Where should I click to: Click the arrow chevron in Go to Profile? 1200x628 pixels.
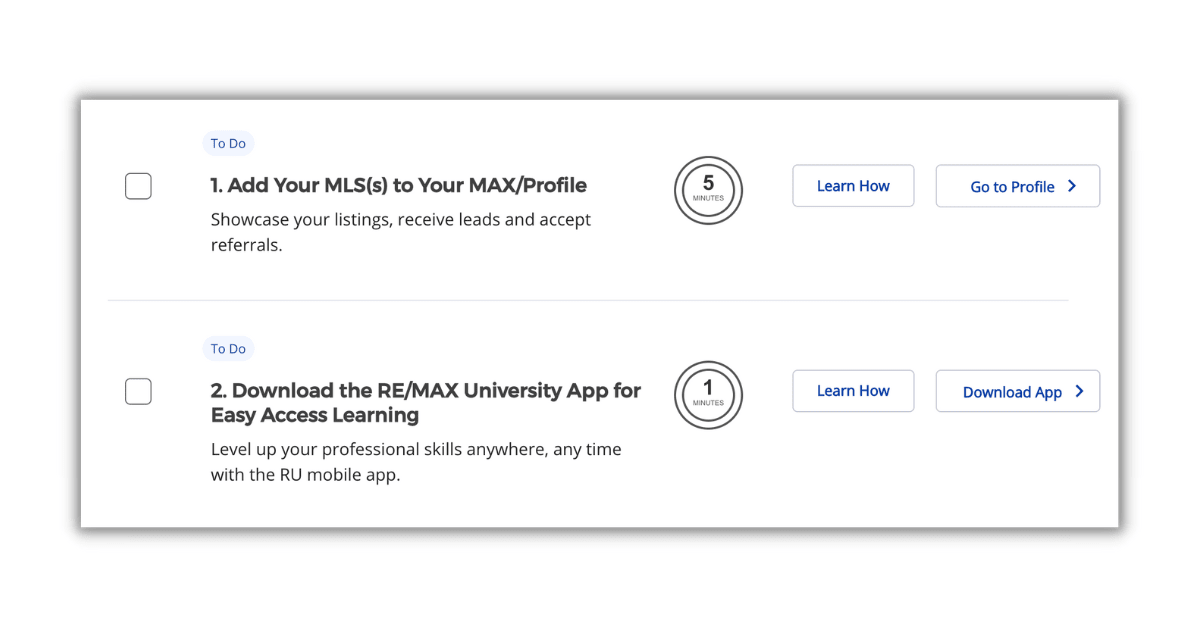(x=1072, y=186)
